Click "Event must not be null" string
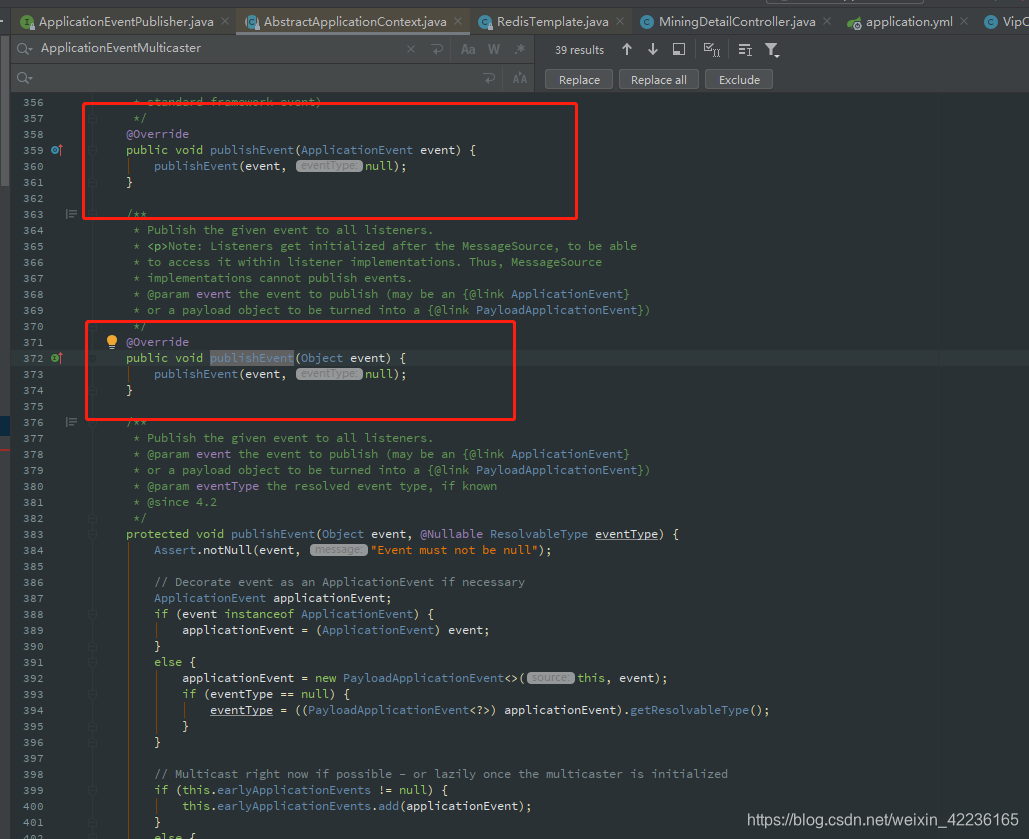The image size is (1029, 839). click(x=454, y=550)
